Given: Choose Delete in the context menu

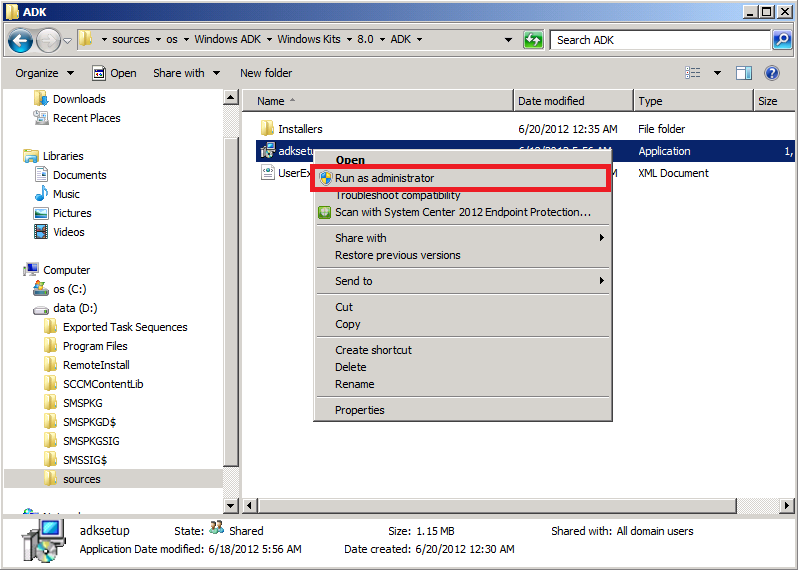Looking at the screenshot, I should [463, 367].
